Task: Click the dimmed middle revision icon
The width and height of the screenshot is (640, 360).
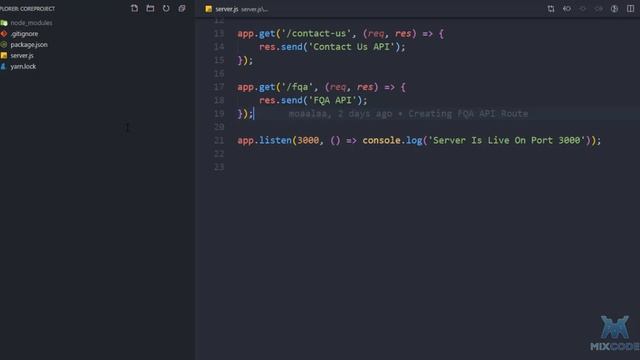Action: click(x=583, y=9)
